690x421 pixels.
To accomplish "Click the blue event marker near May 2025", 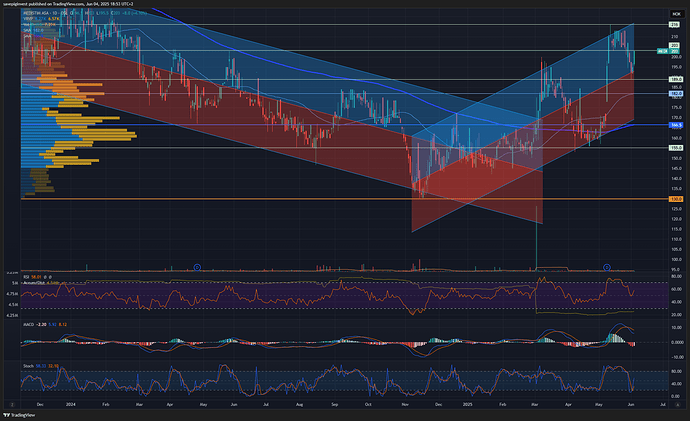I will 607,267.
